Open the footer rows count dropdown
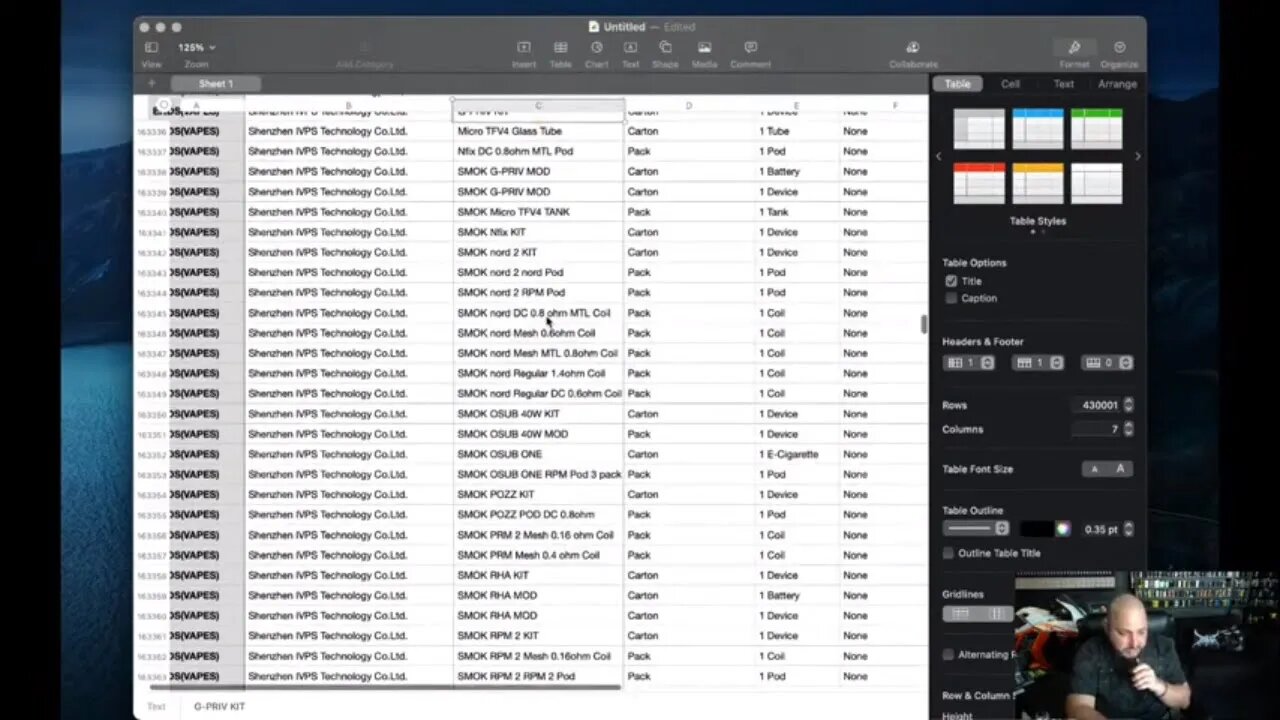This screenshot has height=720, width=1280. point(1108,363)
